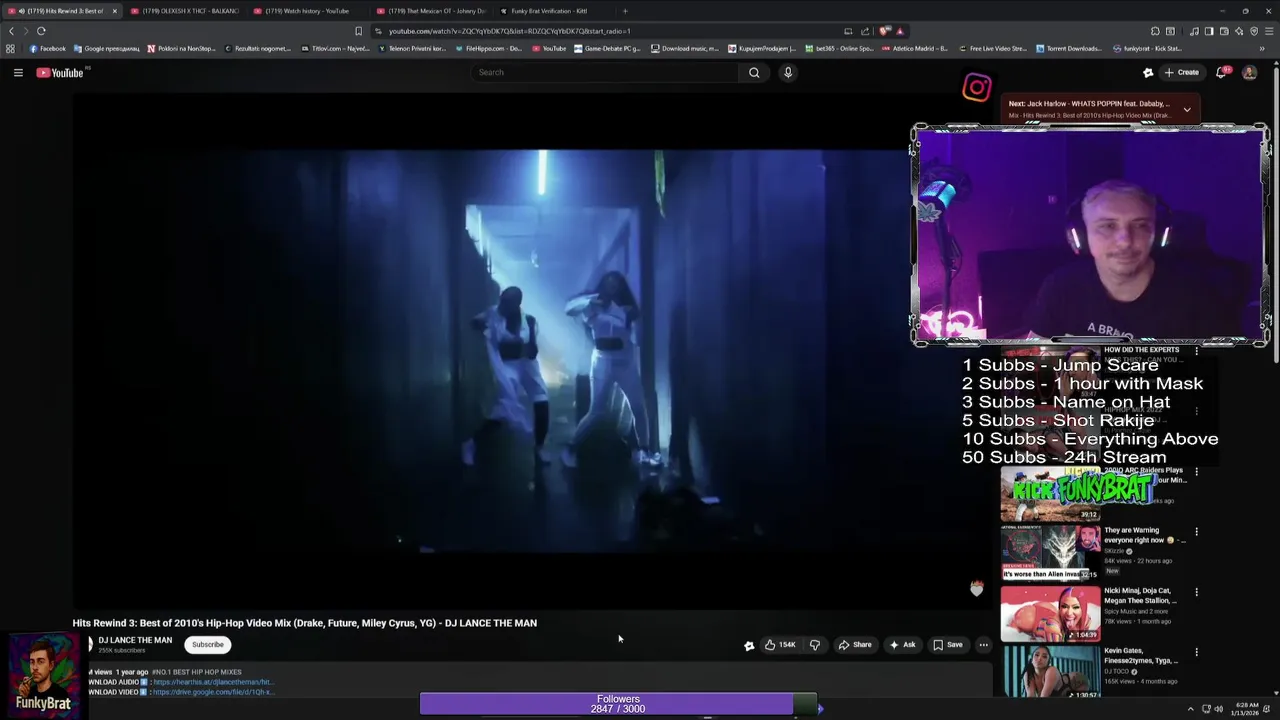Open the Kevin Gates mix thumbnail

coord(1050,672)
